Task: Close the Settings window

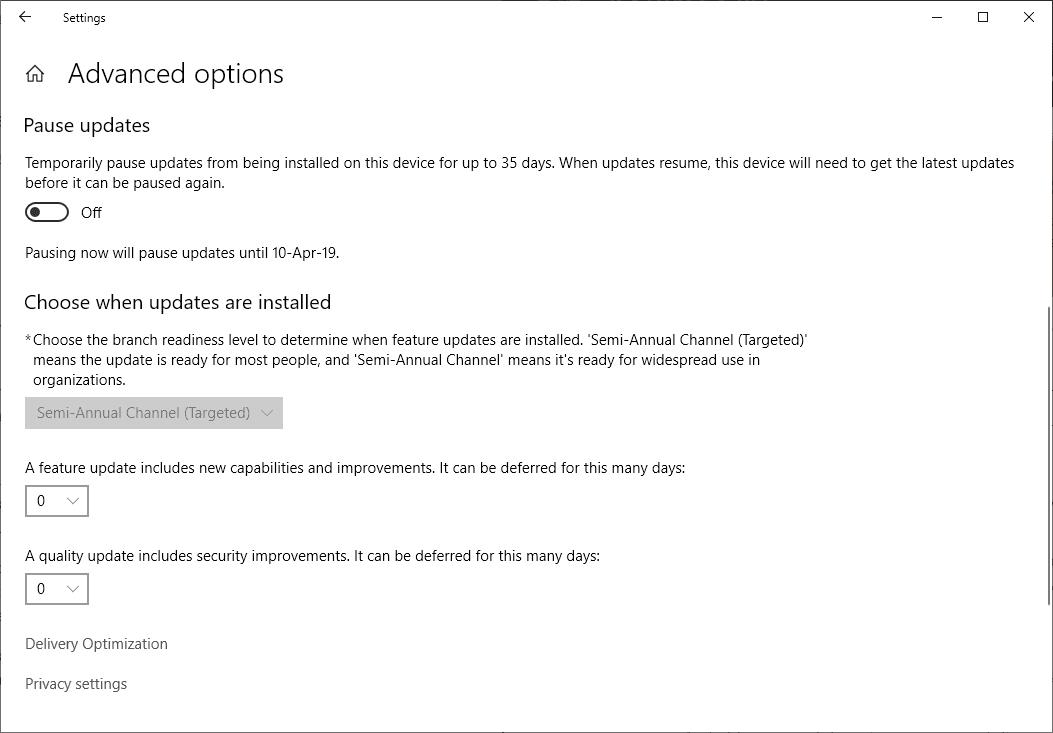Action: click(1029, 17)
